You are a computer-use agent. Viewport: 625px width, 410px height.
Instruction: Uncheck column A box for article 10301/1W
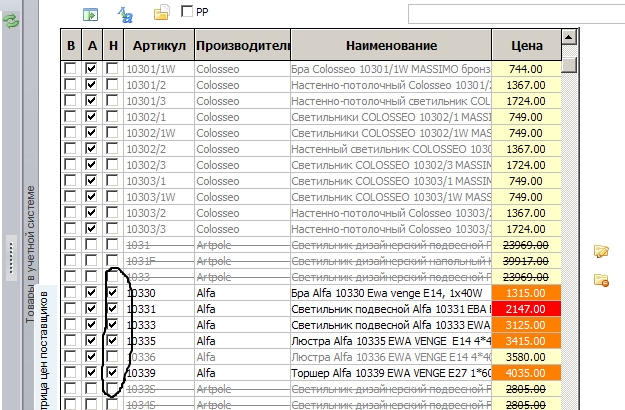91,69
